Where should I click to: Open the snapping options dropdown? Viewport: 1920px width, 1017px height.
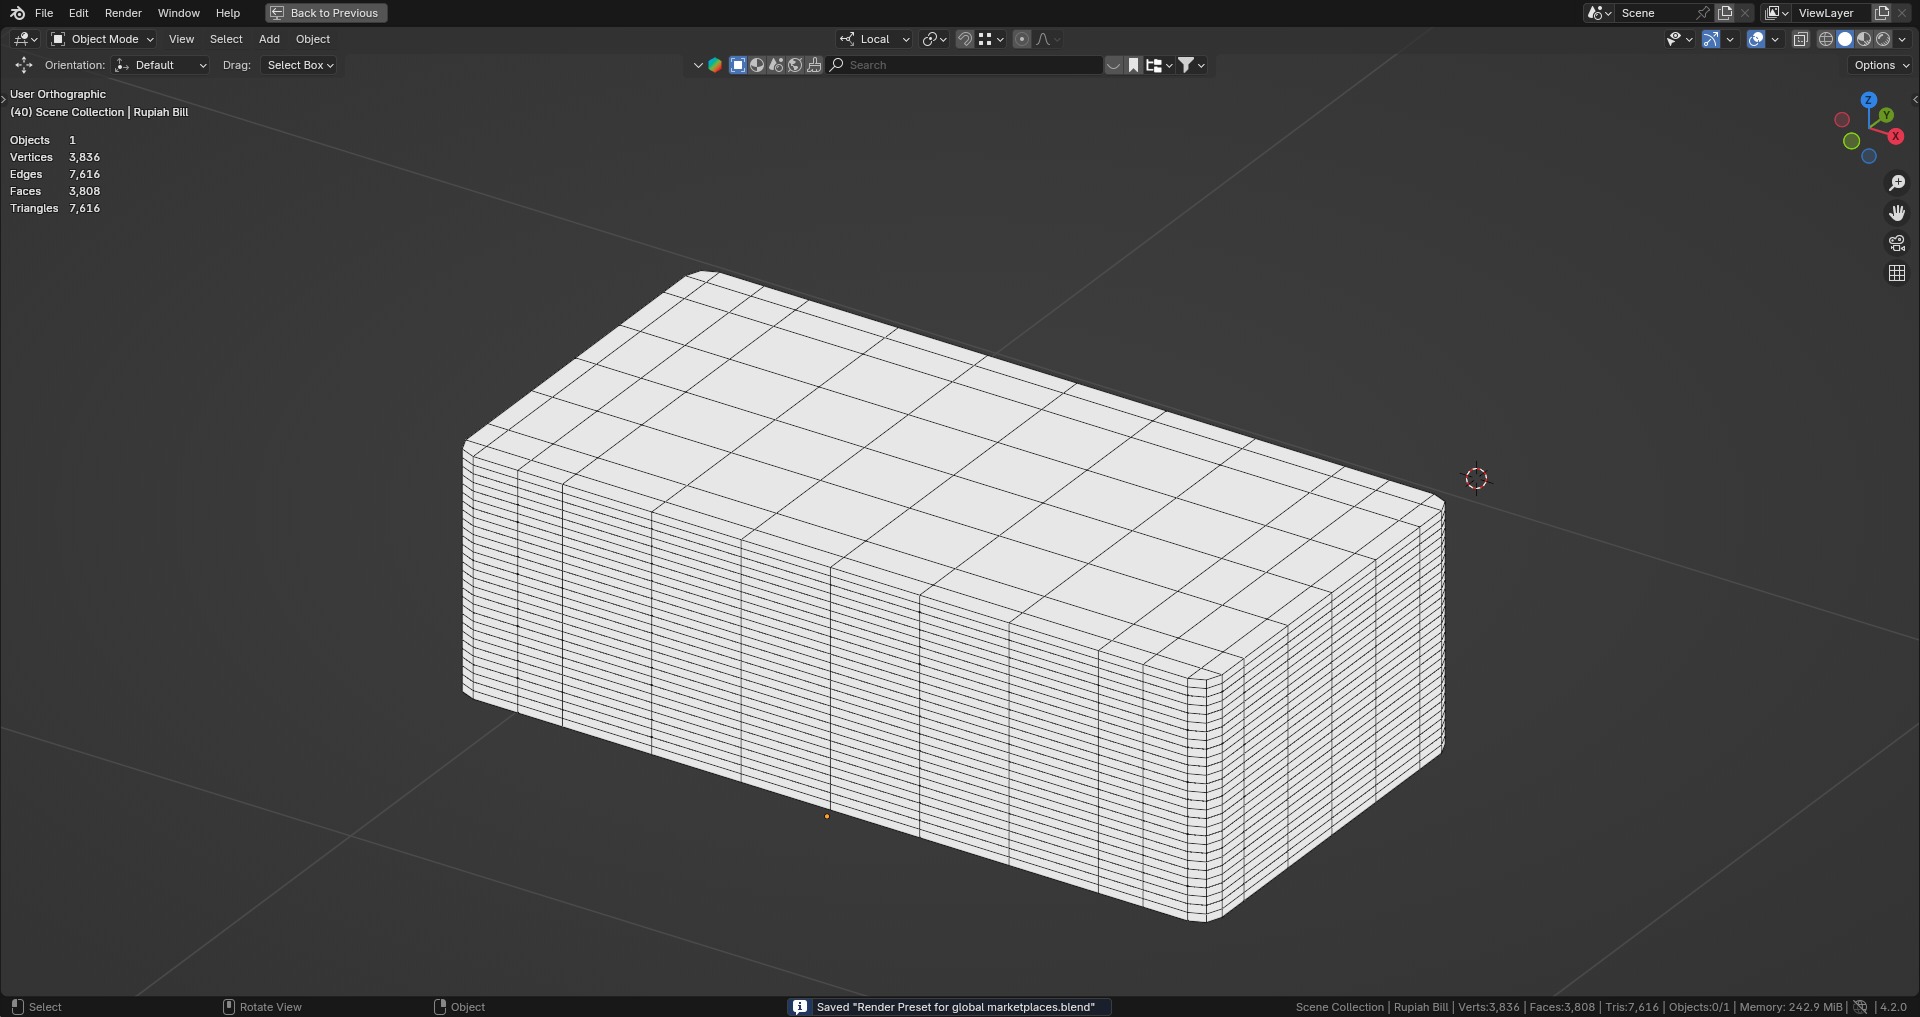pos(991,39)
